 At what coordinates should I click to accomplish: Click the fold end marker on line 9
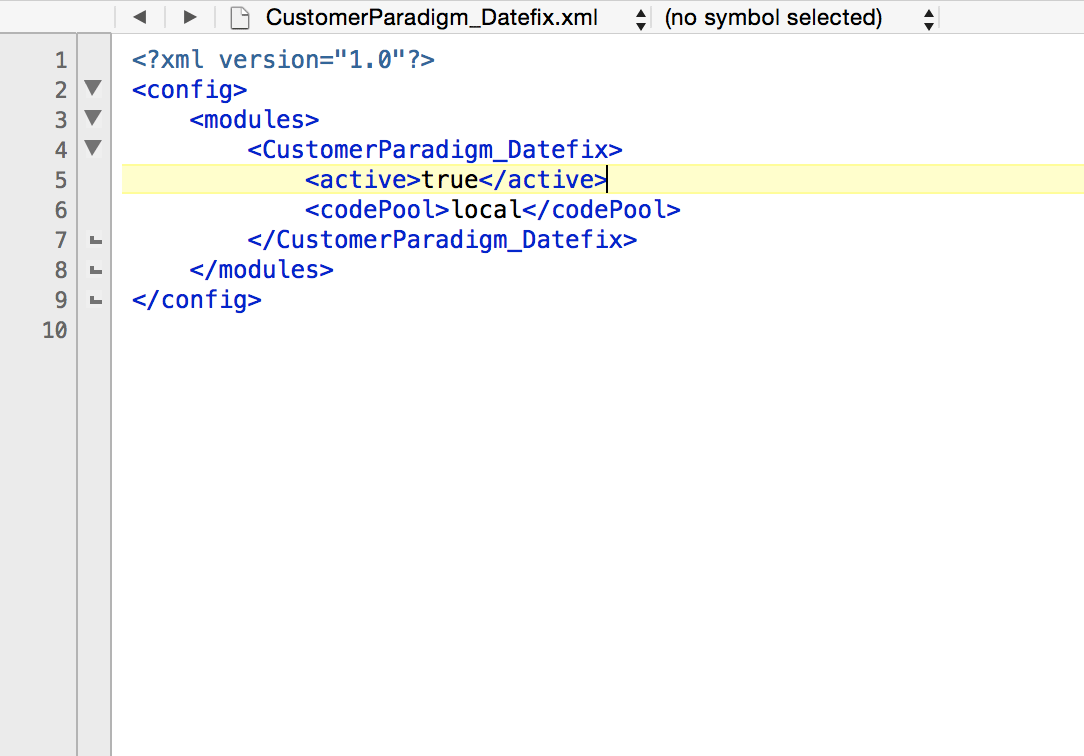coord(96,301)
